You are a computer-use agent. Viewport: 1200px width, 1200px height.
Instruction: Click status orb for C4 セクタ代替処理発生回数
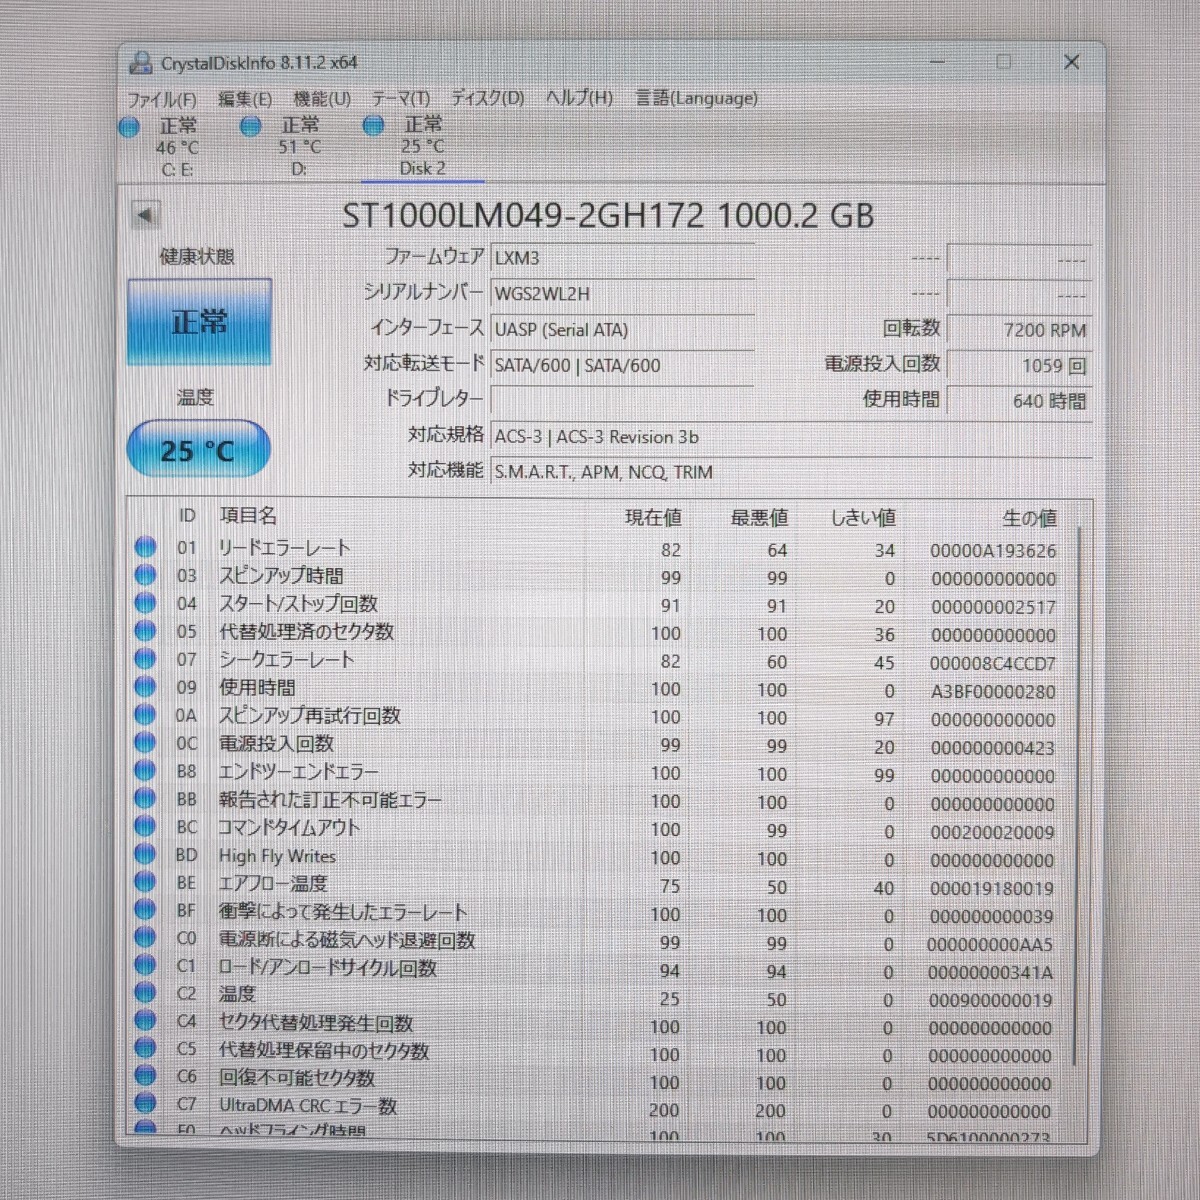click(145, 1021)
